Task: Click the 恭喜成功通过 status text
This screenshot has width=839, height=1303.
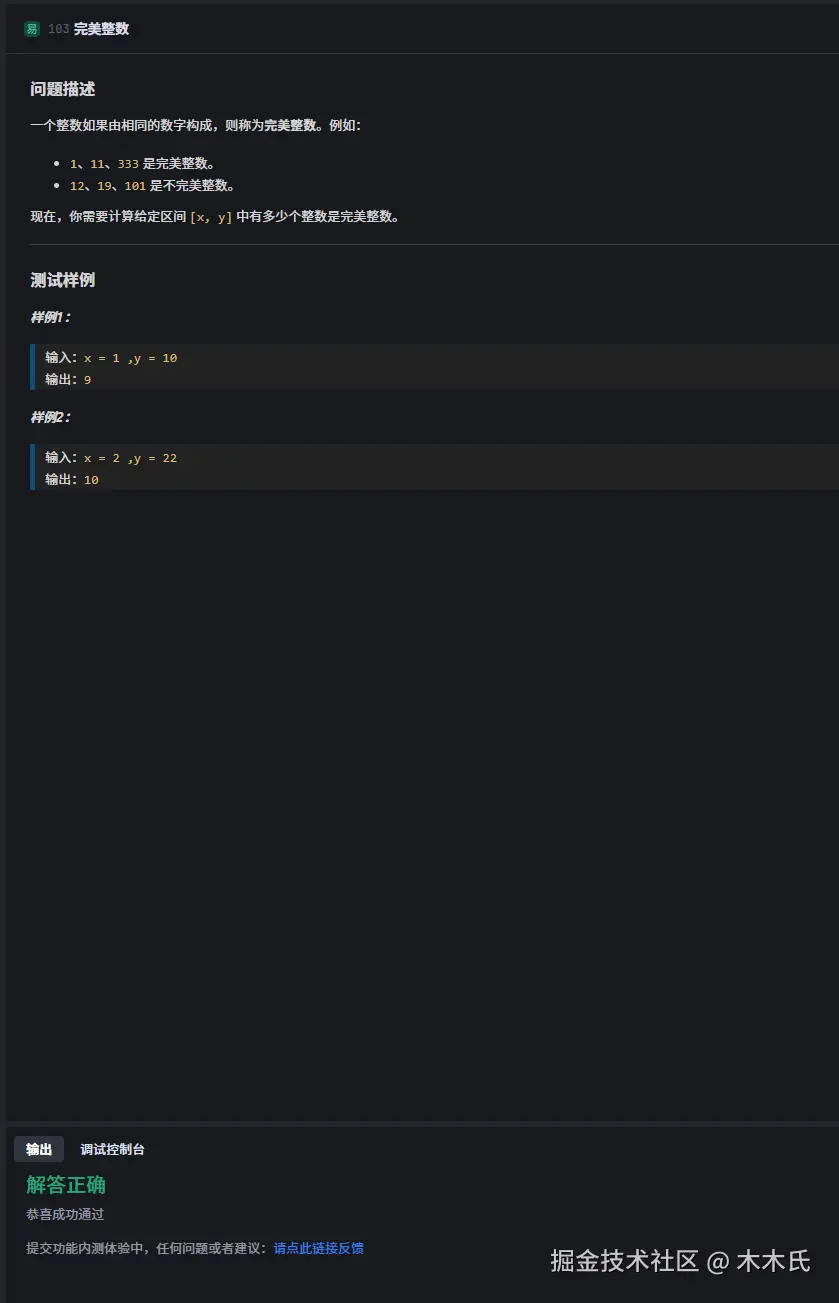Action: pos(65,1214)
